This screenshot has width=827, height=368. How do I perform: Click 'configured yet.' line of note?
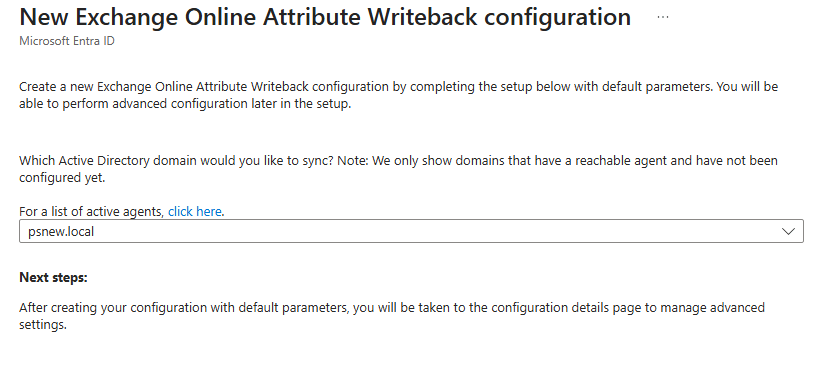tap(62, 178)
